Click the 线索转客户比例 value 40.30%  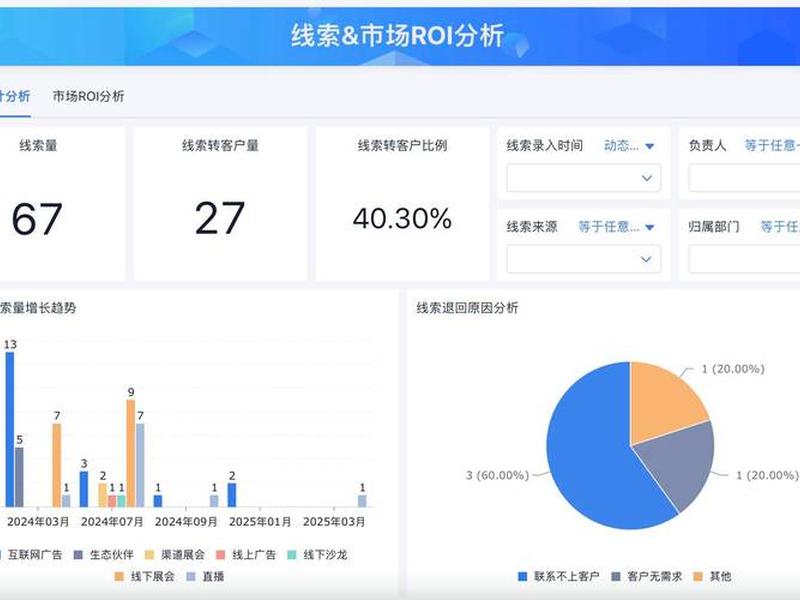tap(402, 218)
